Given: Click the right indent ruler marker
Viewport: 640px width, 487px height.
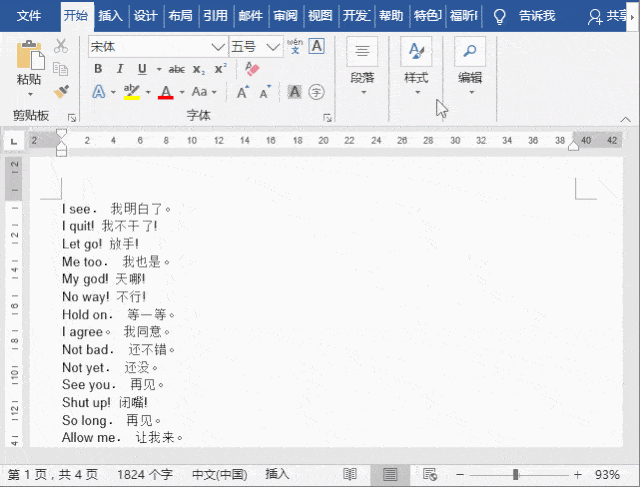Looking at the screenshot, I should coord(573,146).
